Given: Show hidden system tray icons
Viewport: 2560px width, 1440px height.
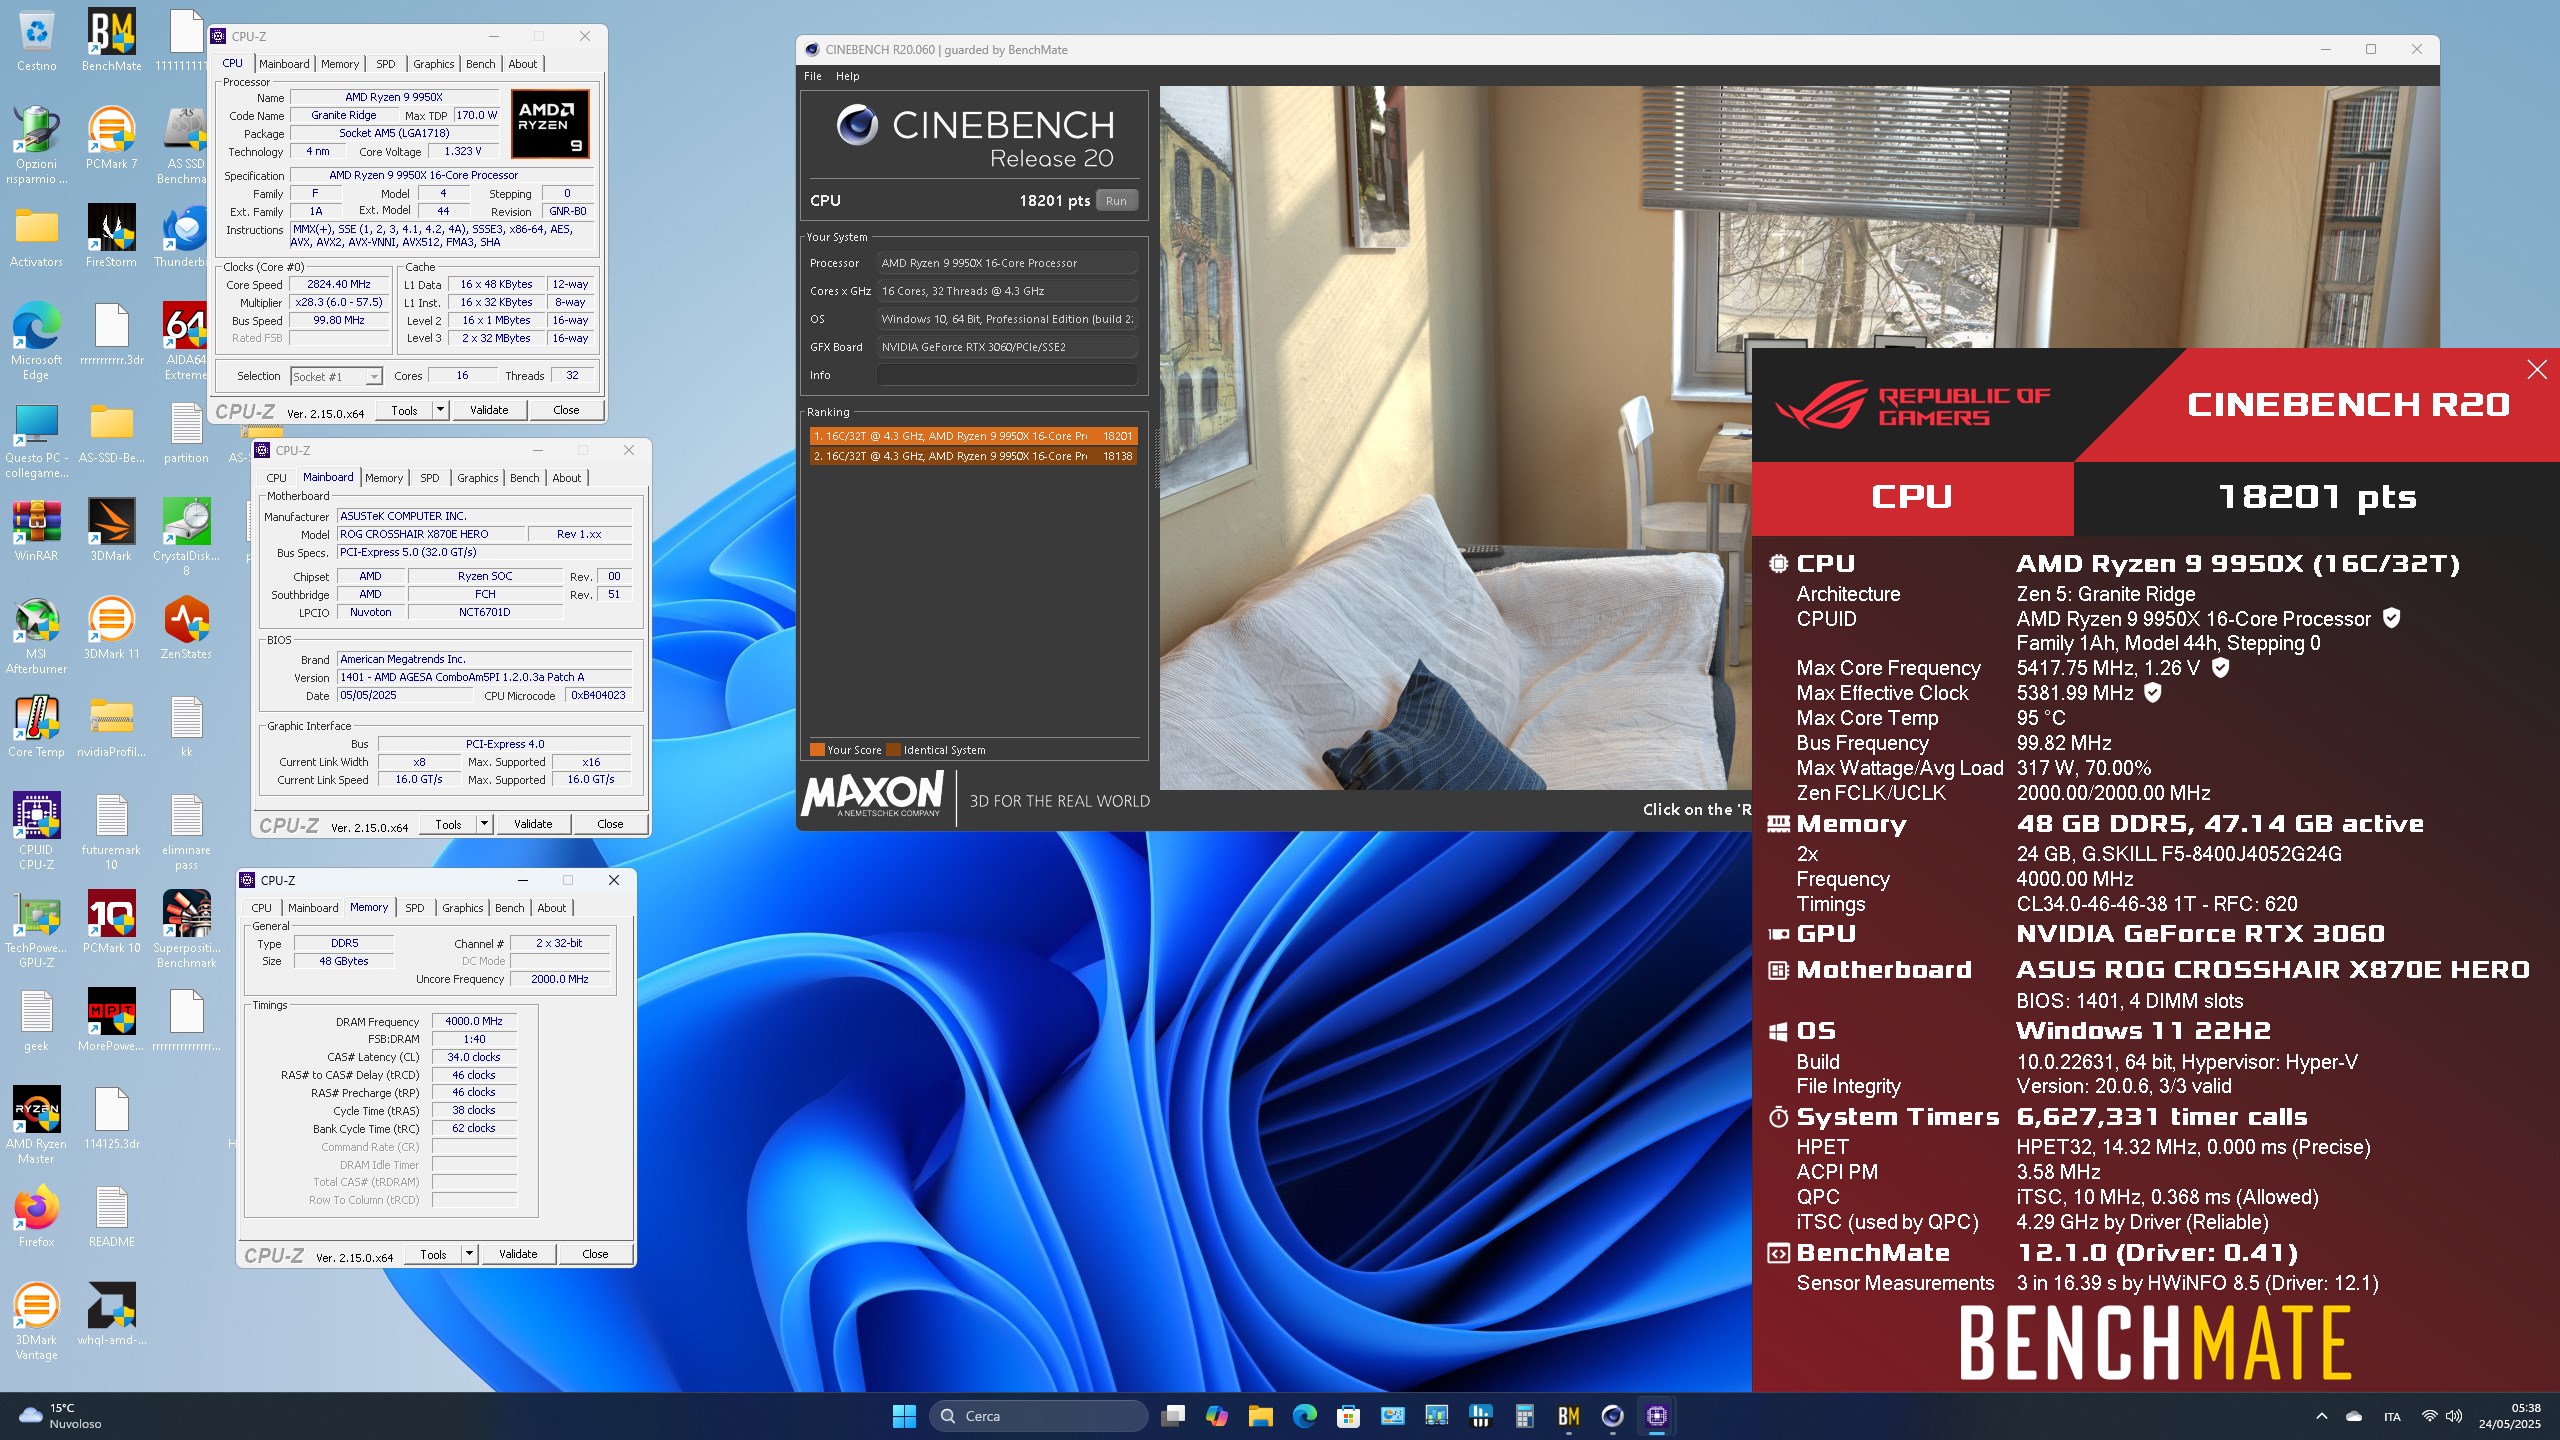Looking at the screenshot, I should [x=2321, y=1416].
